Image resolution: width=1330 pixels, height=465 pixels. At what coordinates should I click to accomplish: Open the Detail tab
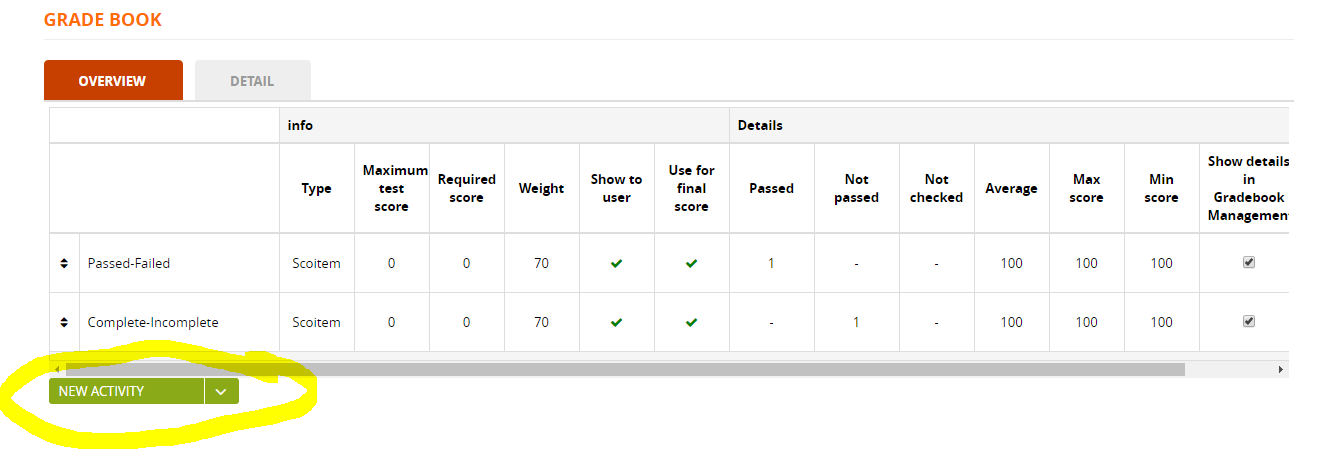coord(252,81)
